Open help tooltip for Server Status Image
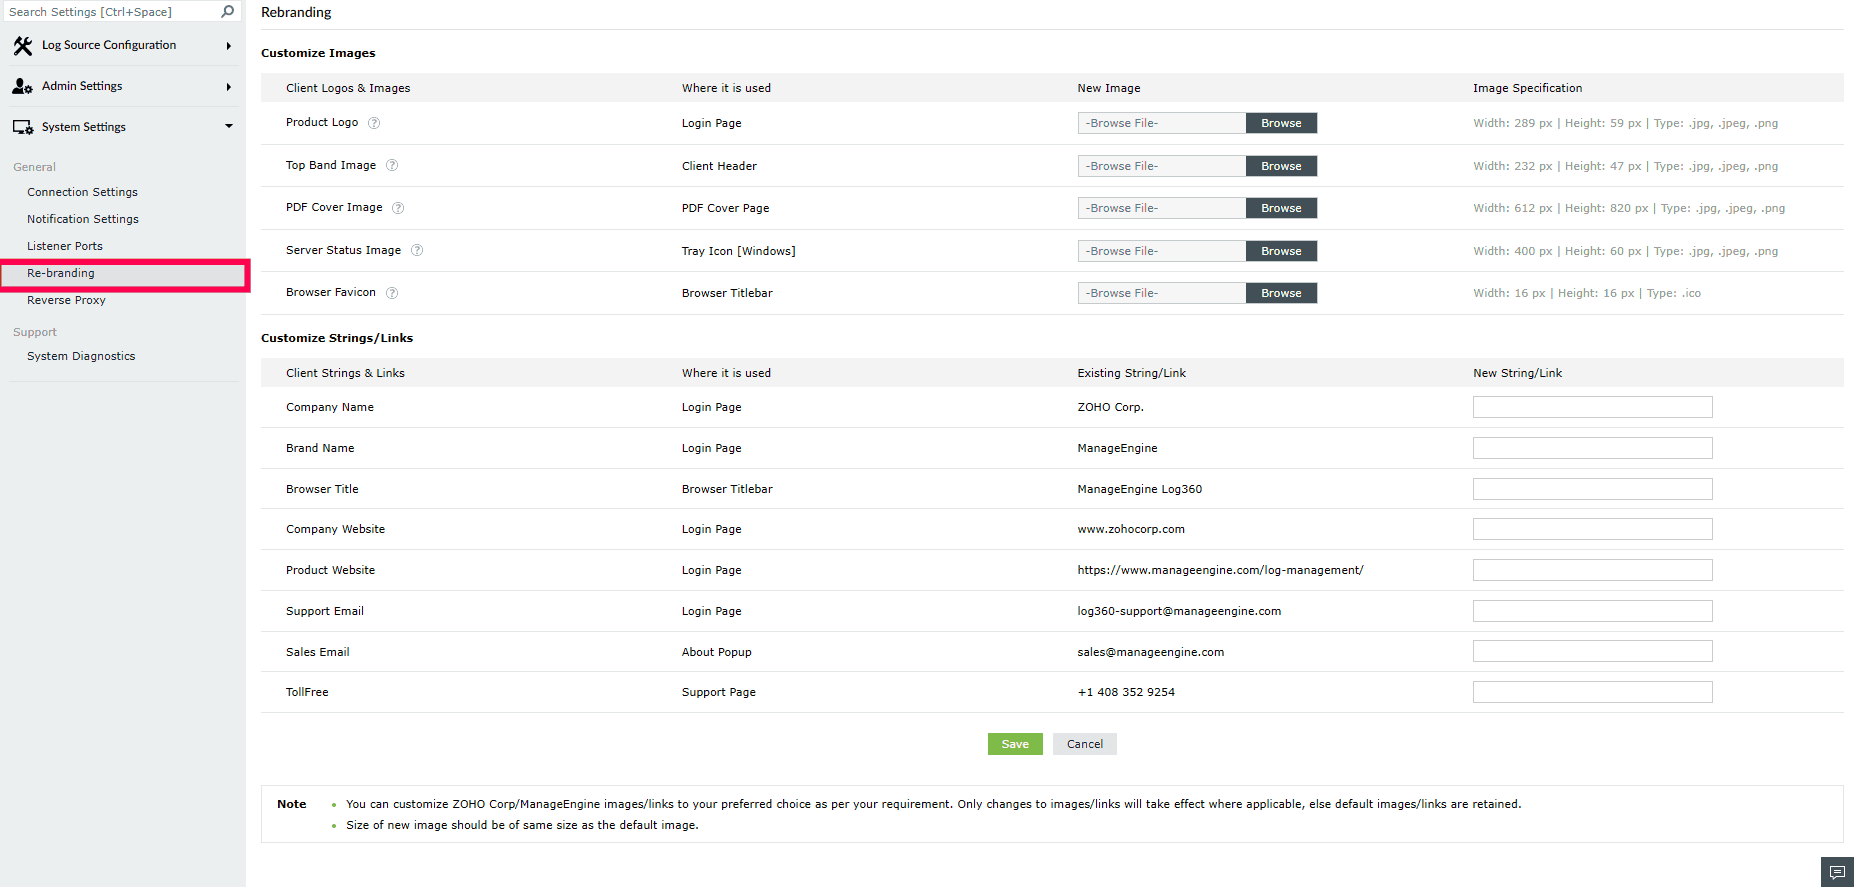Image resolution: width=1859 pixels, height=887 pixels. point(417,250)
